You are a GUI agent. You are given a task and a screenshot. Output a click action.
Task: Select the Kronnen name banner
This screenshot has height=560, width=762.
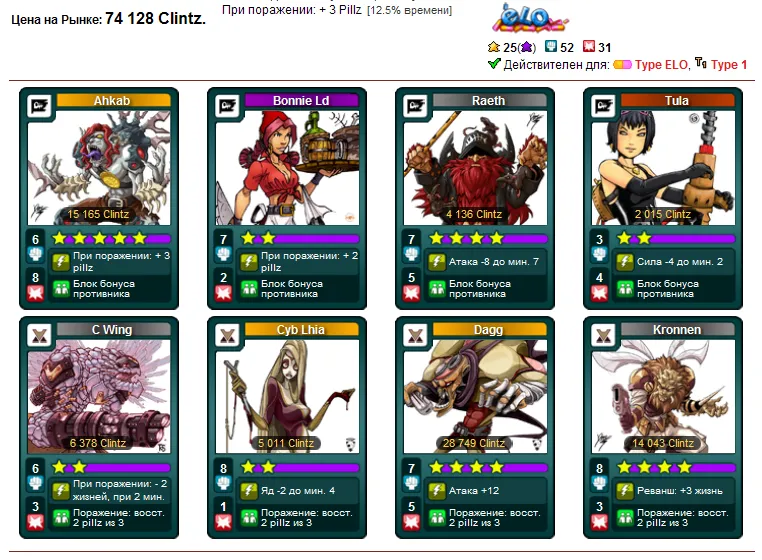(677, 329)
